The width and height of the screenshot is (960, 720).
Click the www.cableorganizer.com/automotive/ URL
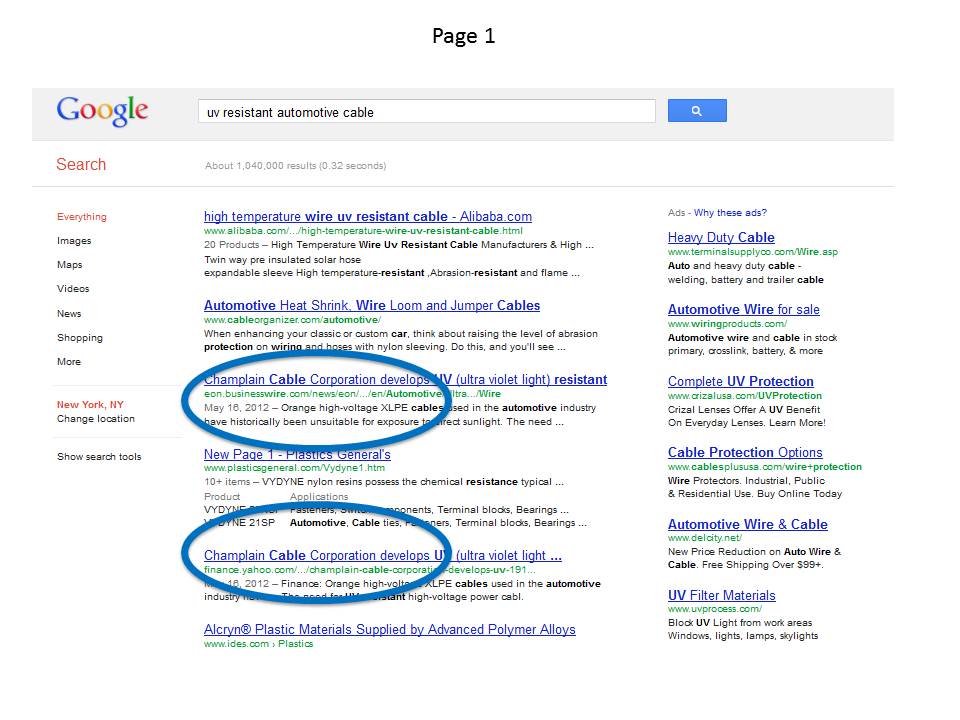[x=293, y=320]
